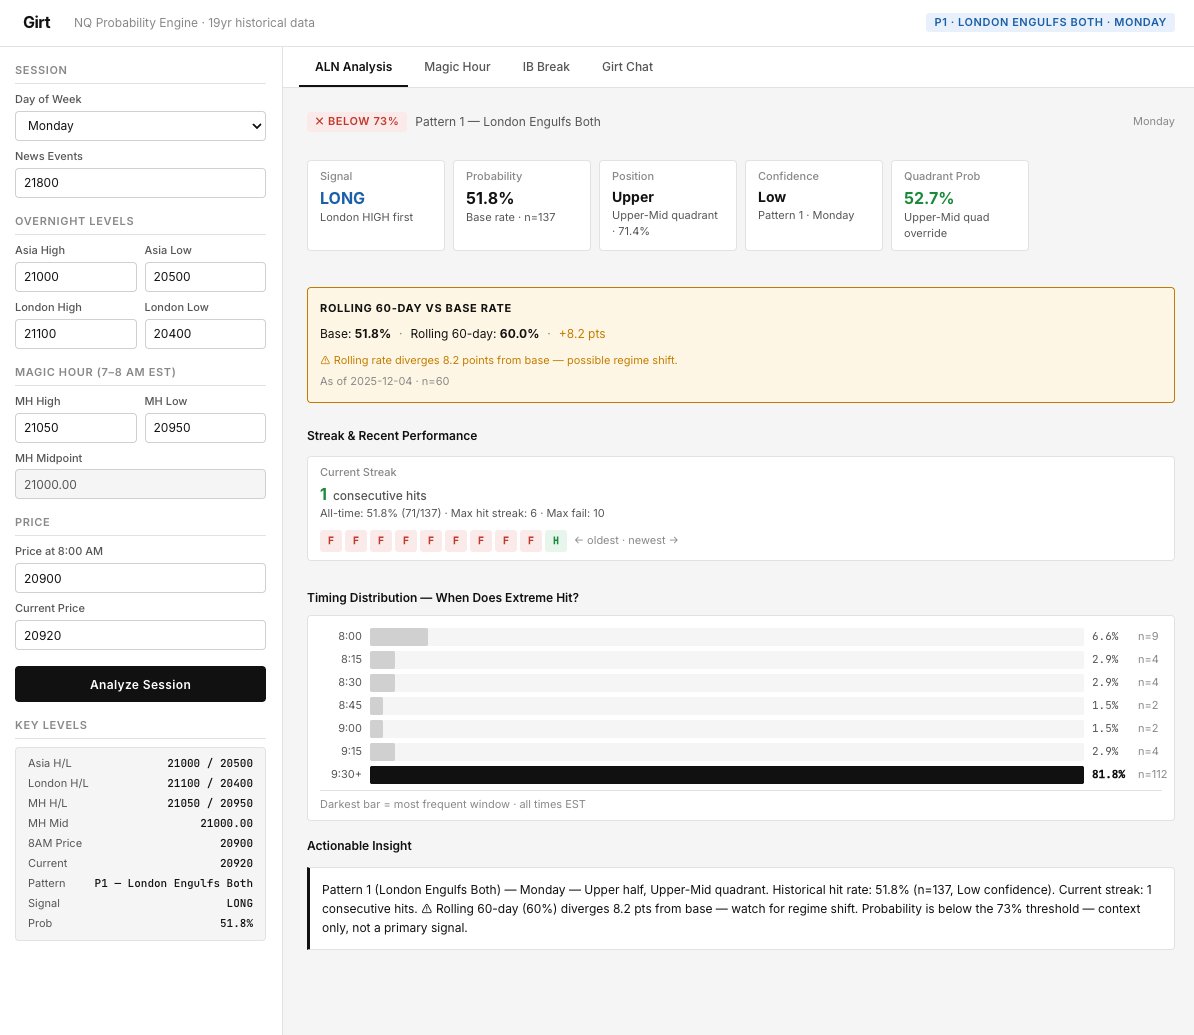1194x1035 pixels.
Task: Click the London Low field
Action: tap(205, 334)
